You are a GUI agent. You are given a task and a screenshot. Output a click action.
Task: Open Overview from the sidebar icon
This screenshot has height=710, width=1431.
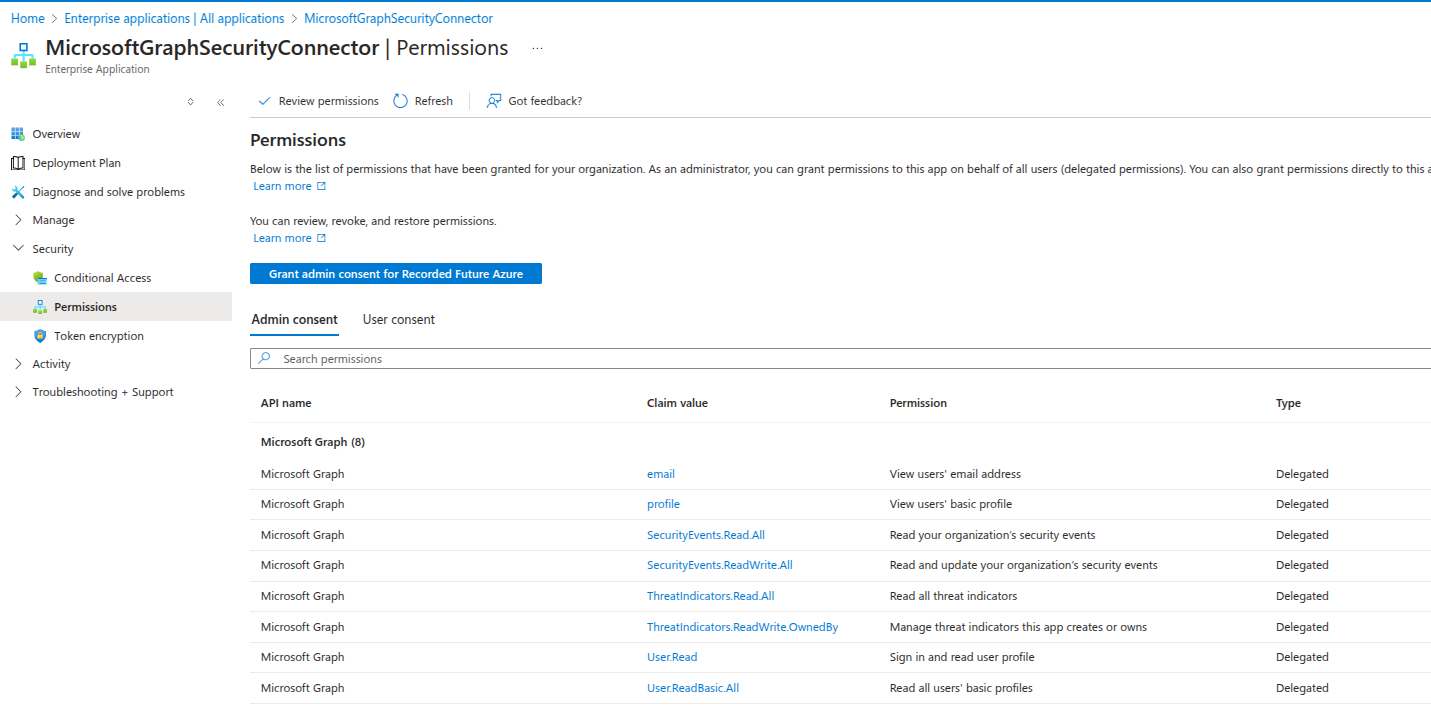coord(20,133)
